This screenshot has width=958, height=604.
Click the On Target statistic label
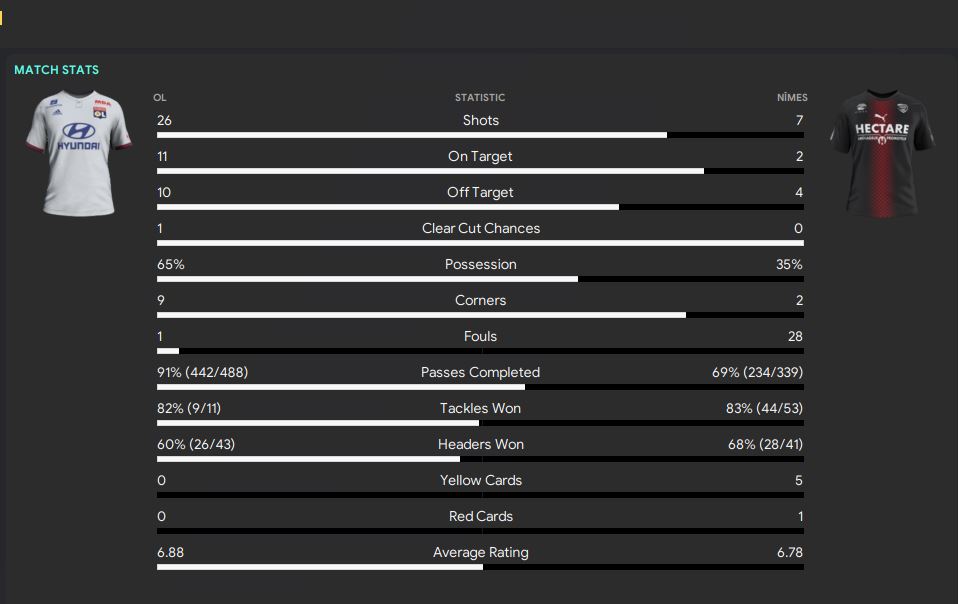tap(480, 156)
